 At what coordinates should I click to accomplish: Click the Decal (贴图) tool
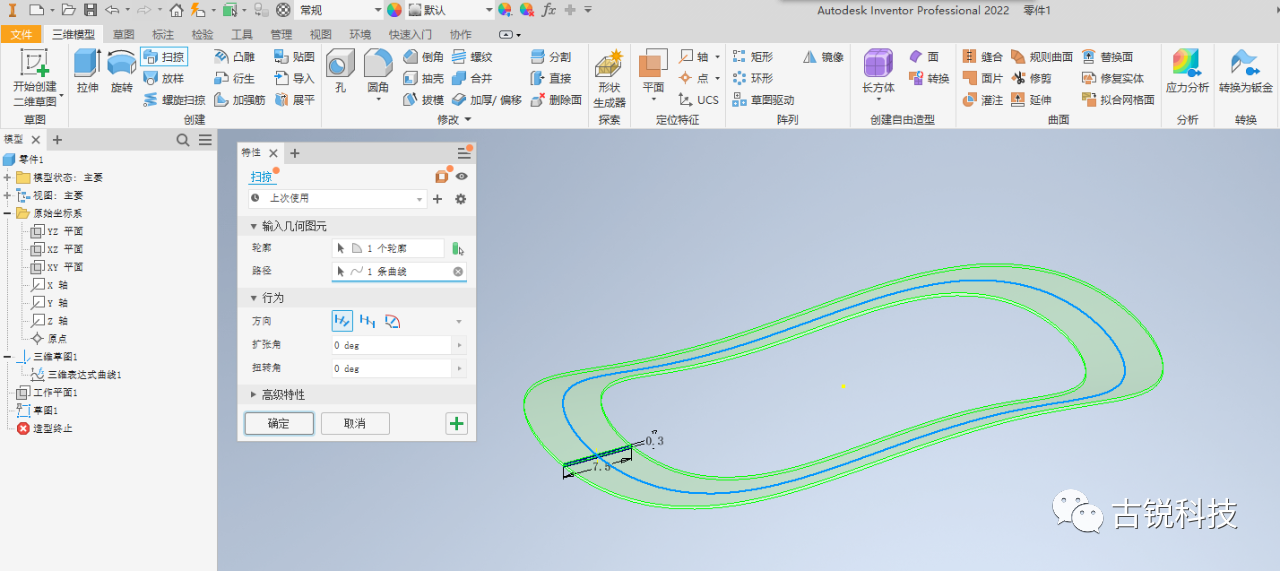[294, 57]
